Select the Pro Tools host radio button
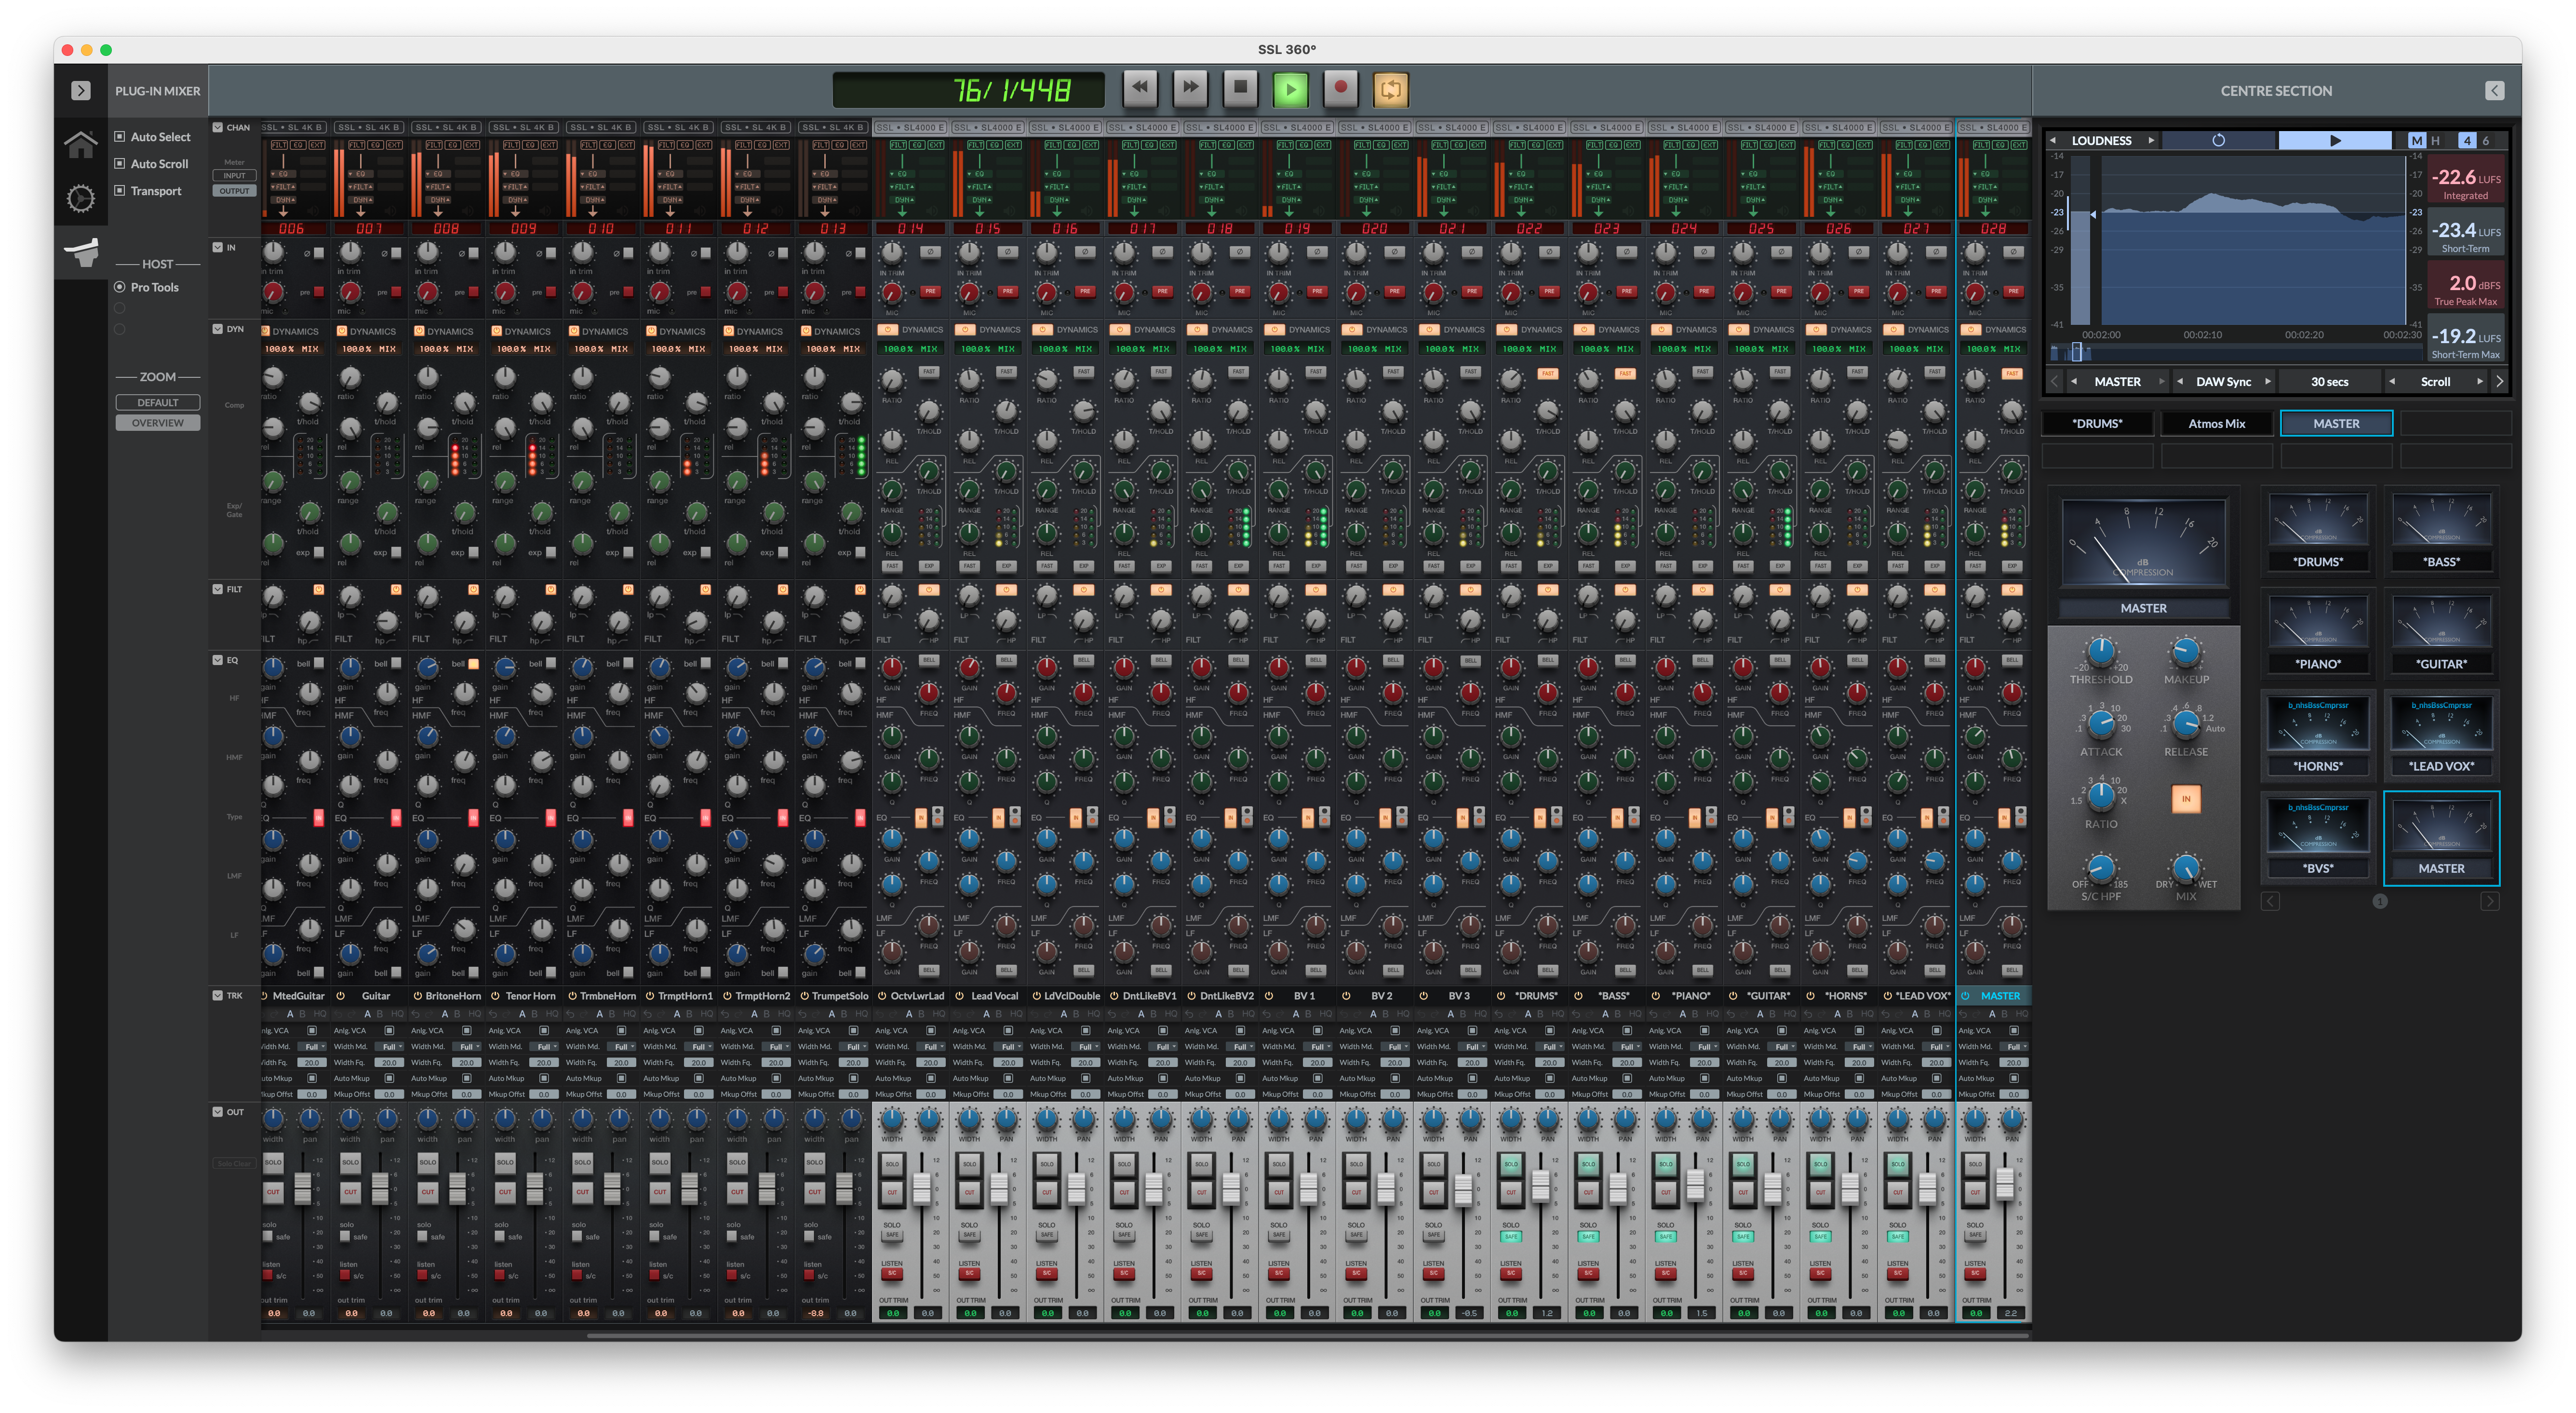The height and width of the screenshot is (1413, 2576). click(120, 287)
